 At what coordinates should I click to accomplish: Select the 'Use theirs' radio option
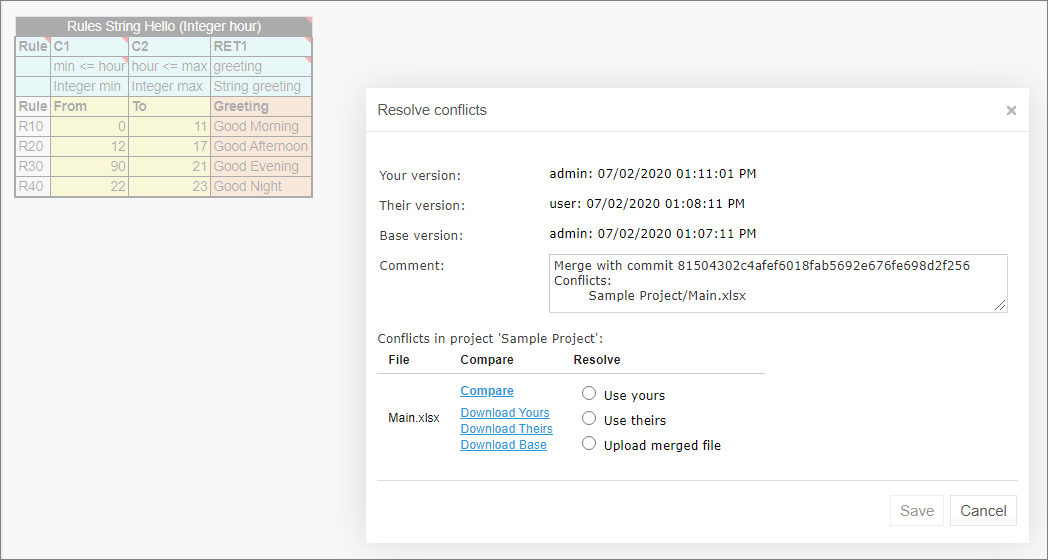click(x=589, y=419)
